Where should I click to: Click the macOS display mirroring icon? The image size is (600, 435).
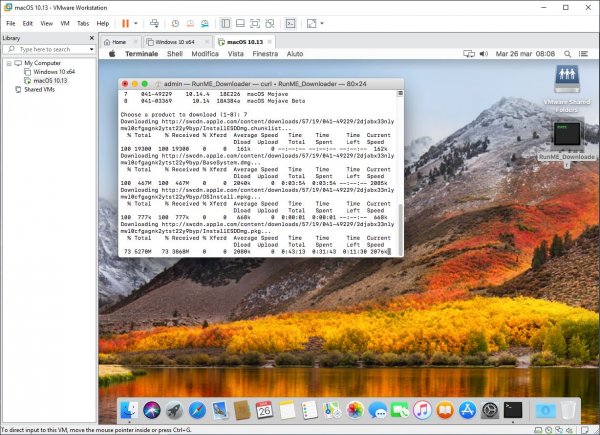click(469, 54)
